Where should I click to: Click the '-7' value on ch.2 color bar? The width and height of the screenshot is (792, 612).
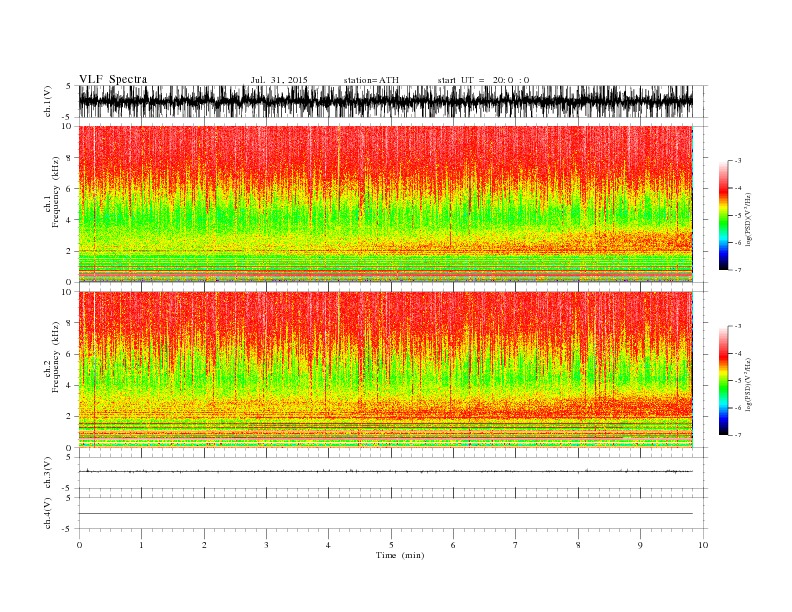click(x=737, y=435)
